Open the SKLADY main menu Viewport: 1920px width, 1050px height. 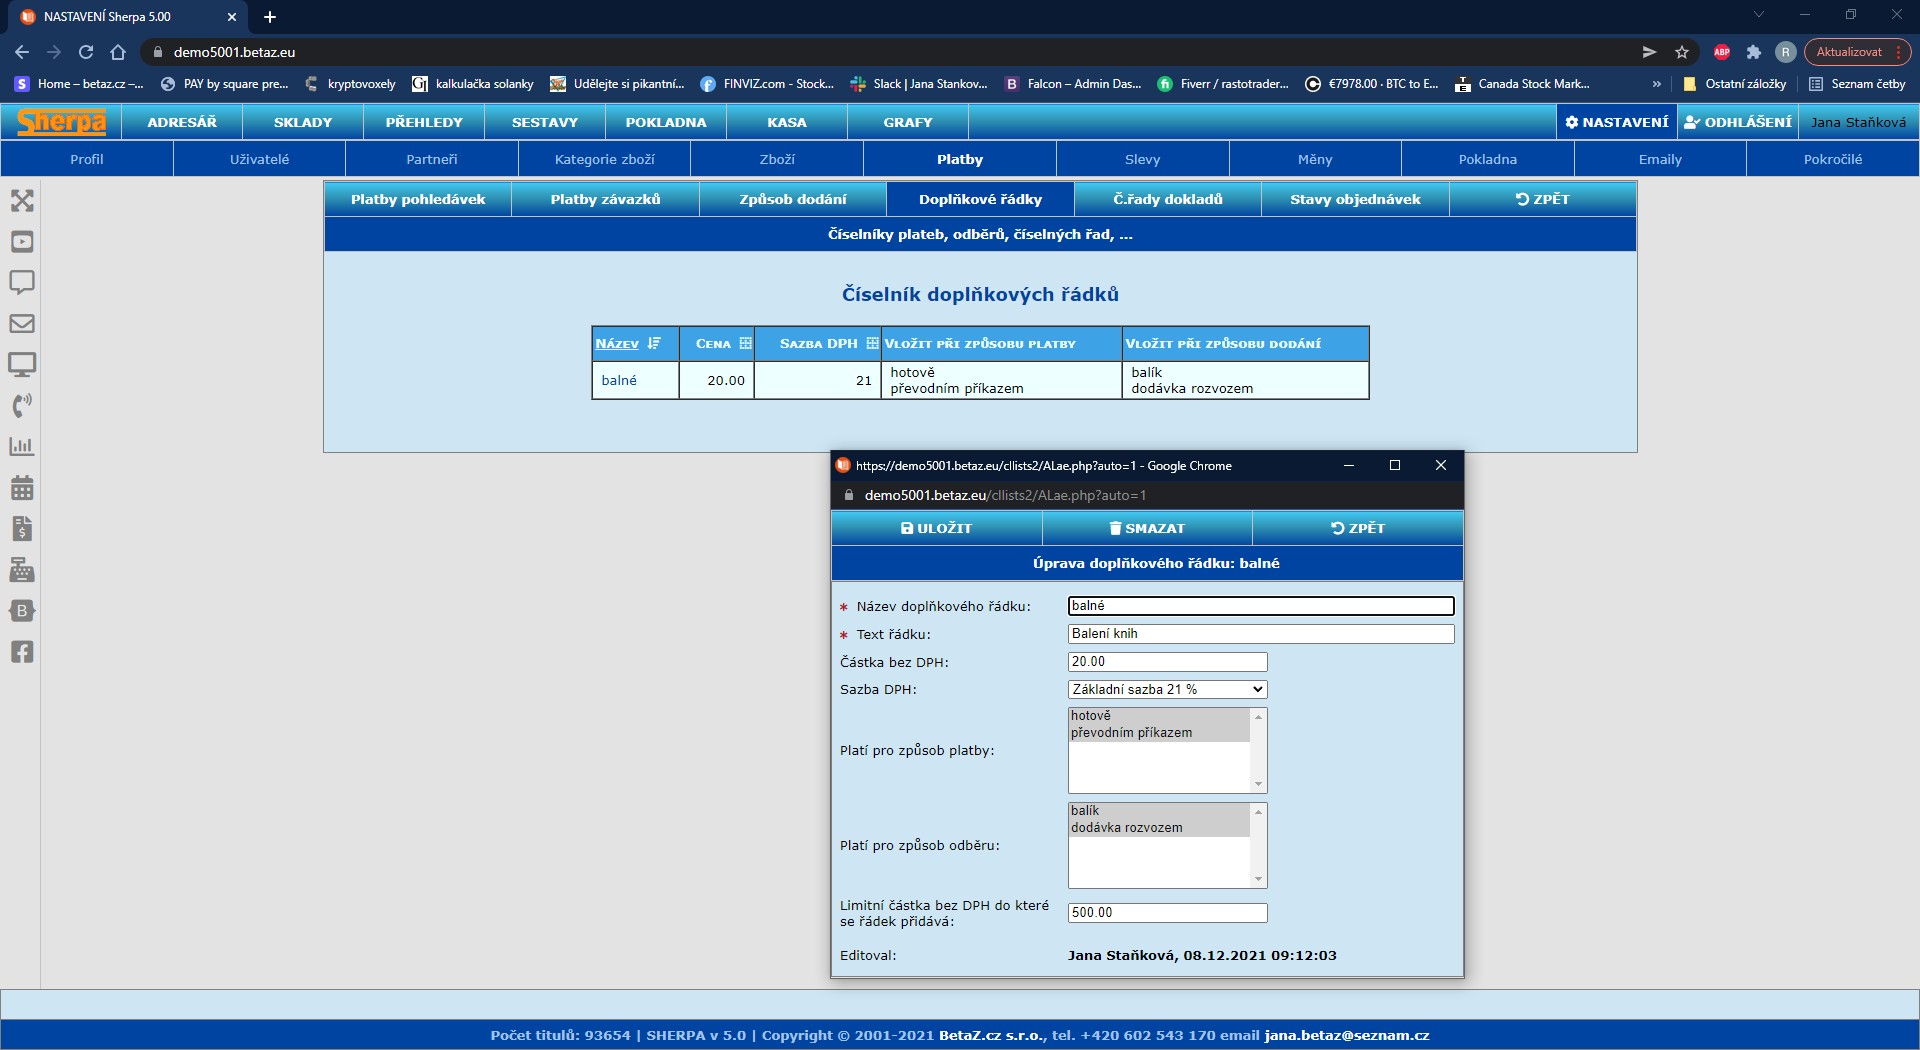(x=303, y=122)
